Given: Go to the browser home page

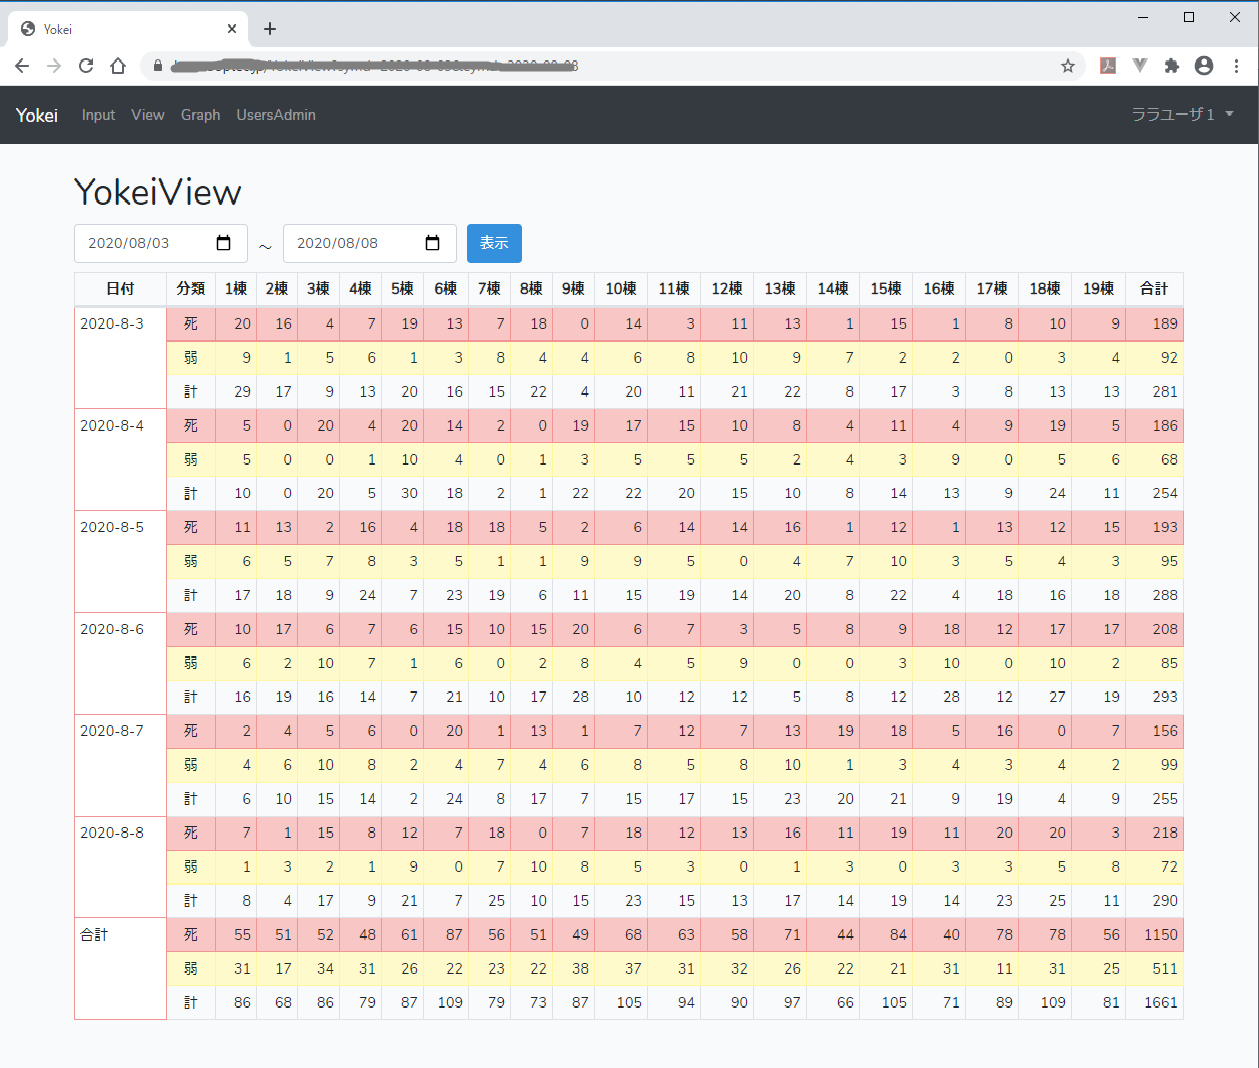Looking at the screenshot, I should (x=118, y=66).
